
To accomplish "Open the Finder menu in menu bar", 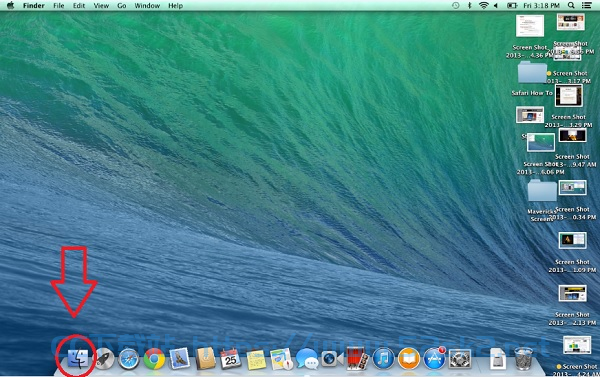I will point(34,6).
